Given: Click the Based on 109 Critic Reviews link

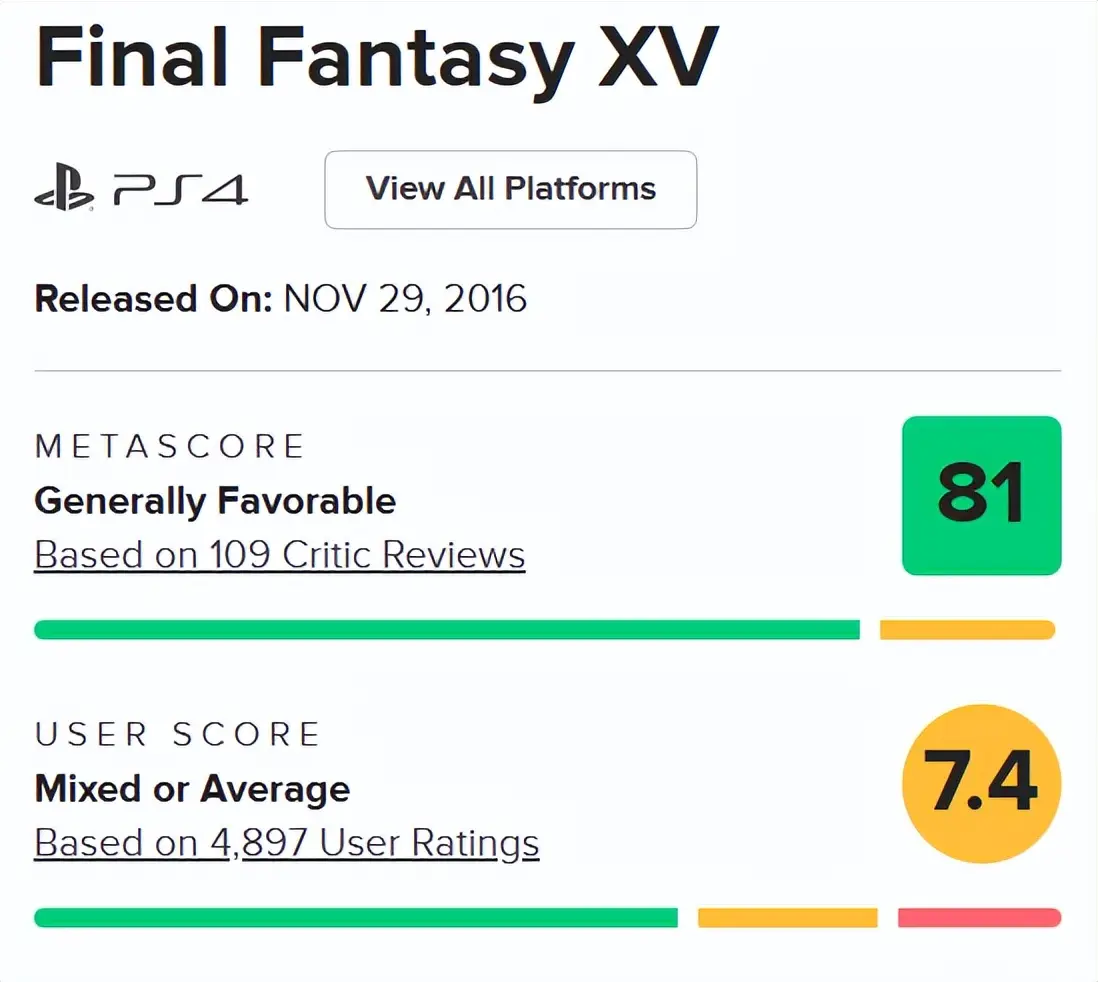Looking at the screenshot, I should click(x=278, y=554).
